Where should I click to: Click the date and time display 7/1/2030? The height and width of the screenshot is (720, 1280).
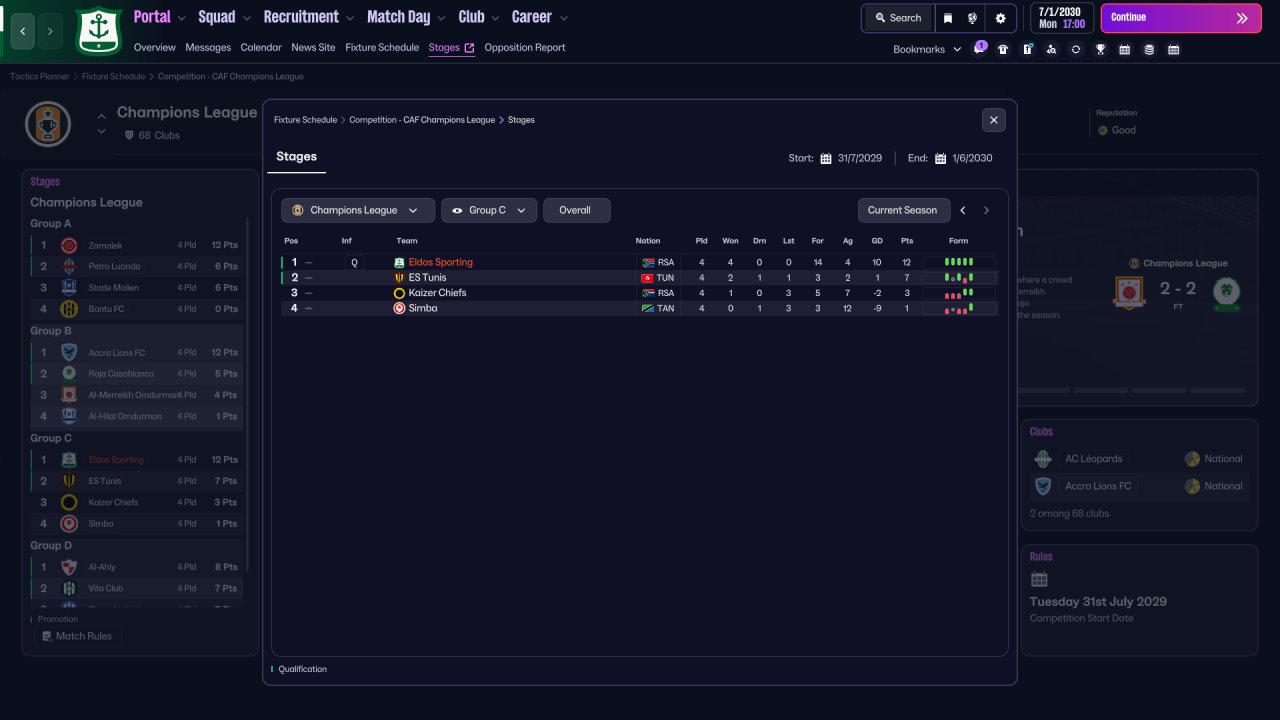pos(1060,18)
